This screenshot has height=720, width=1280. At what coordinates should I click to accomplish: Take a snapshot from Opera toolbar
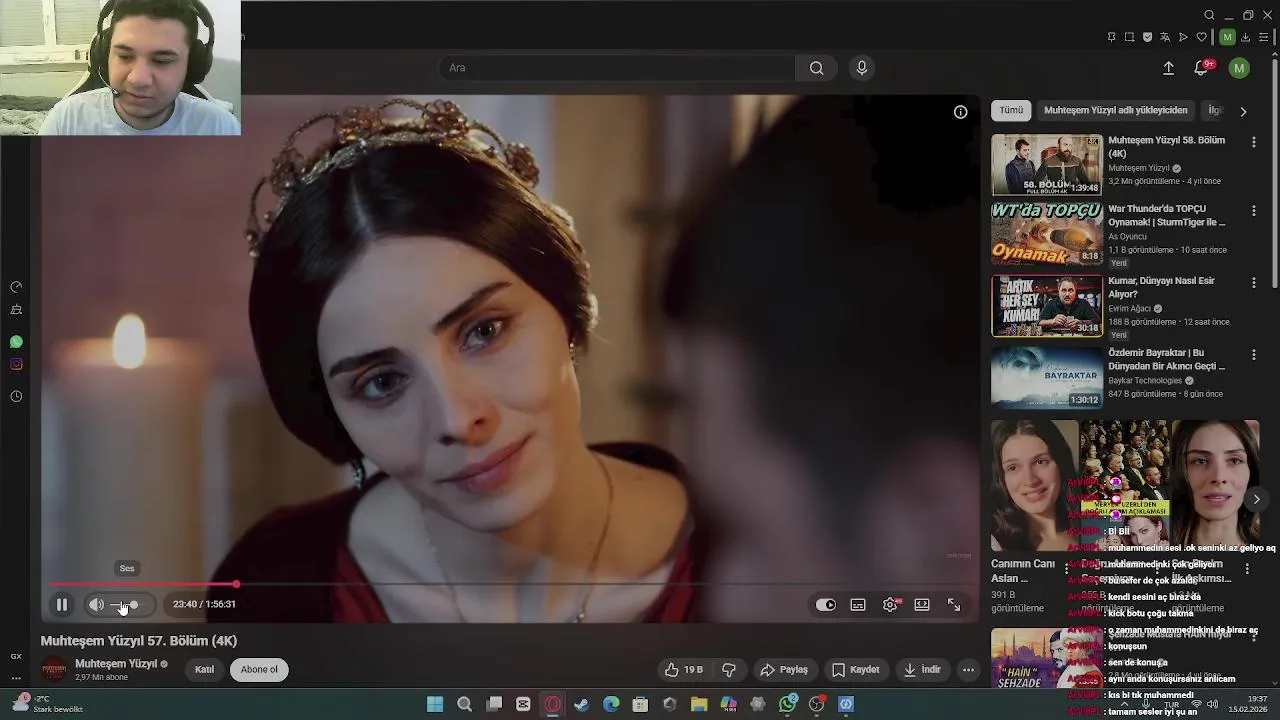tap(1129, 37)
